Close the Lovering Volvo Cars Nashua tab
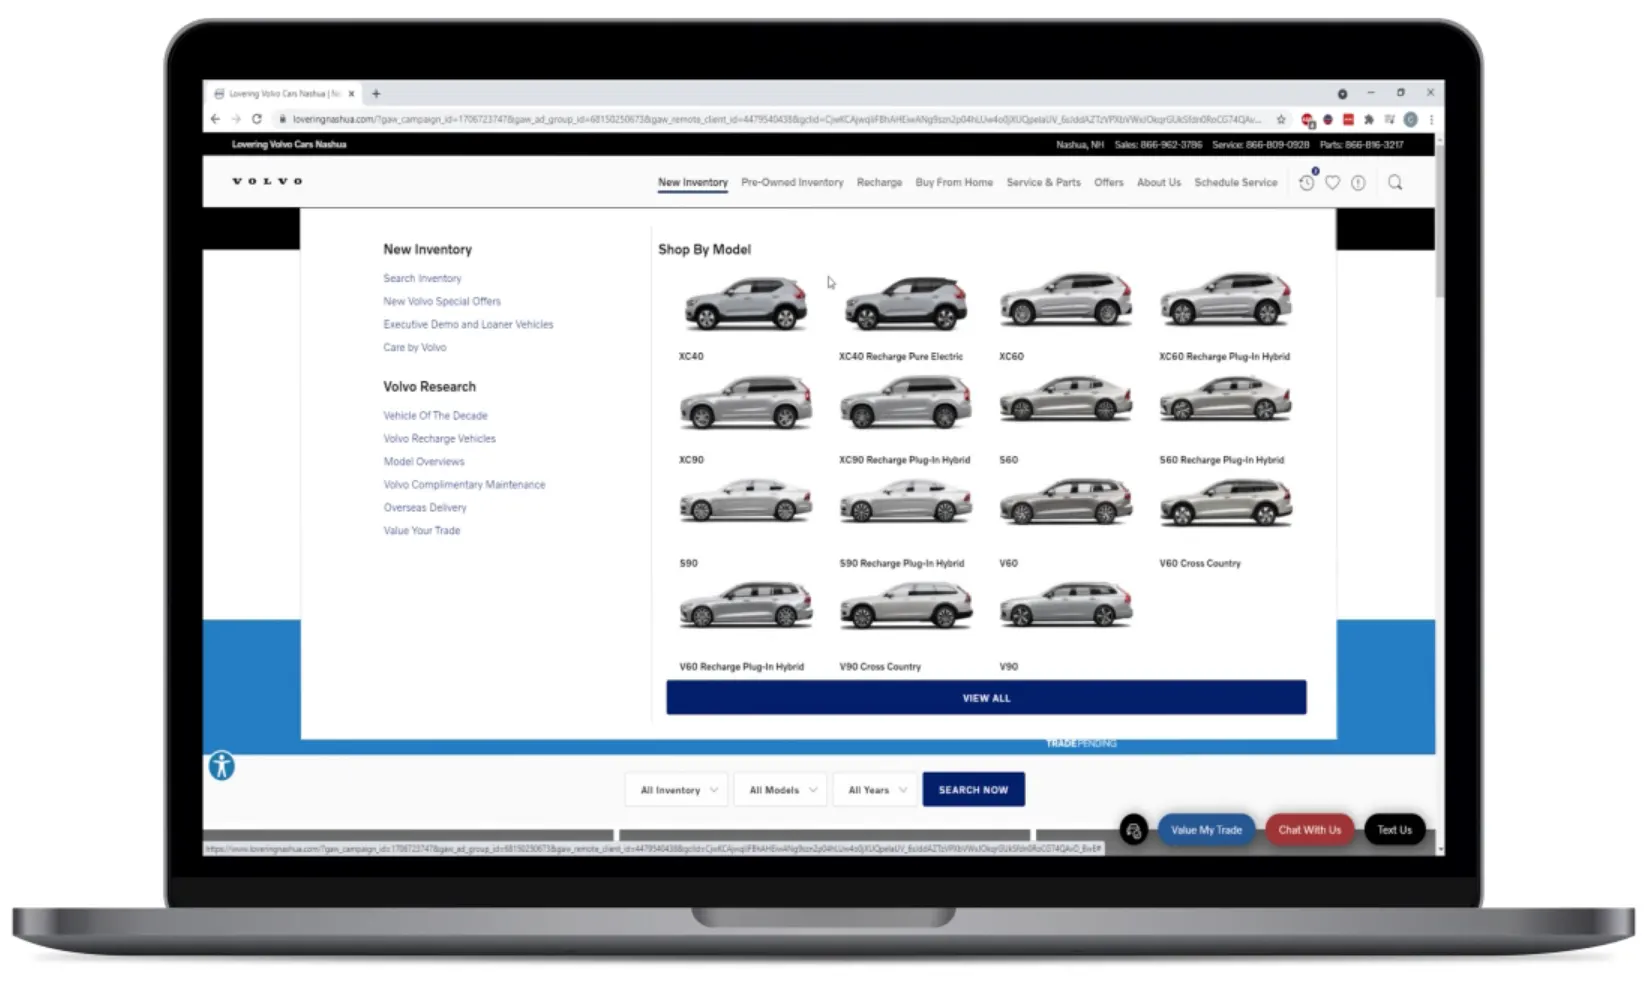The height and width of the screenshot is (991, 1648). (351, 93)
